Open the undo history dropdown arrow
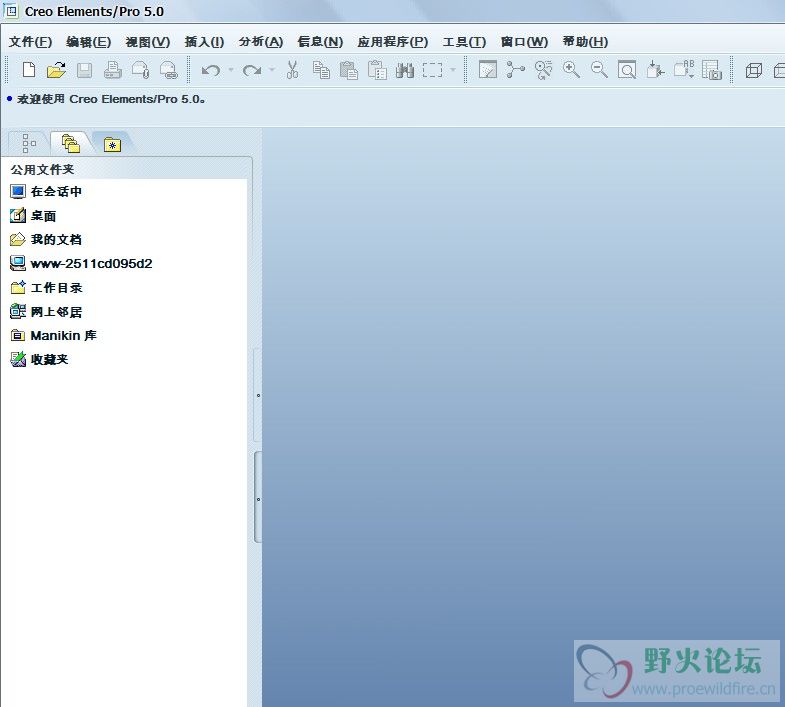785x707 pixels. pyautogui.click(x=231, y=70)
